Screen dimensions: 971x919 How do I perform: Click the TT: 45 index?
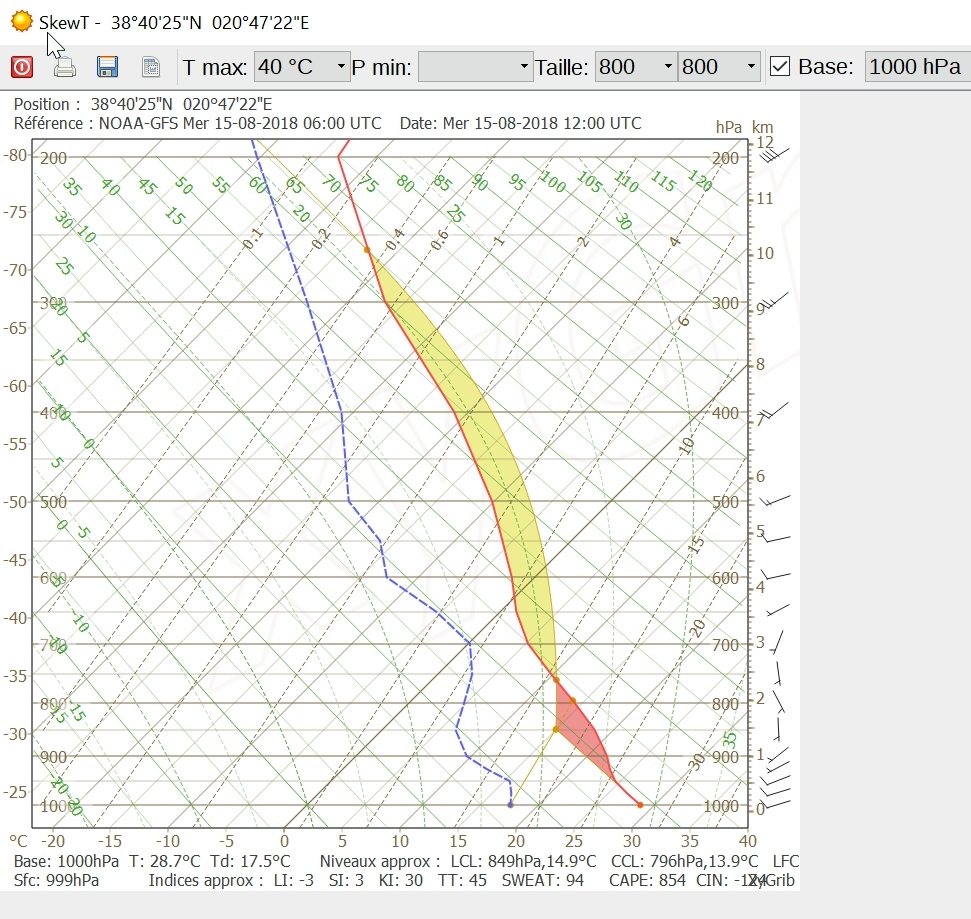coord(462,880)
